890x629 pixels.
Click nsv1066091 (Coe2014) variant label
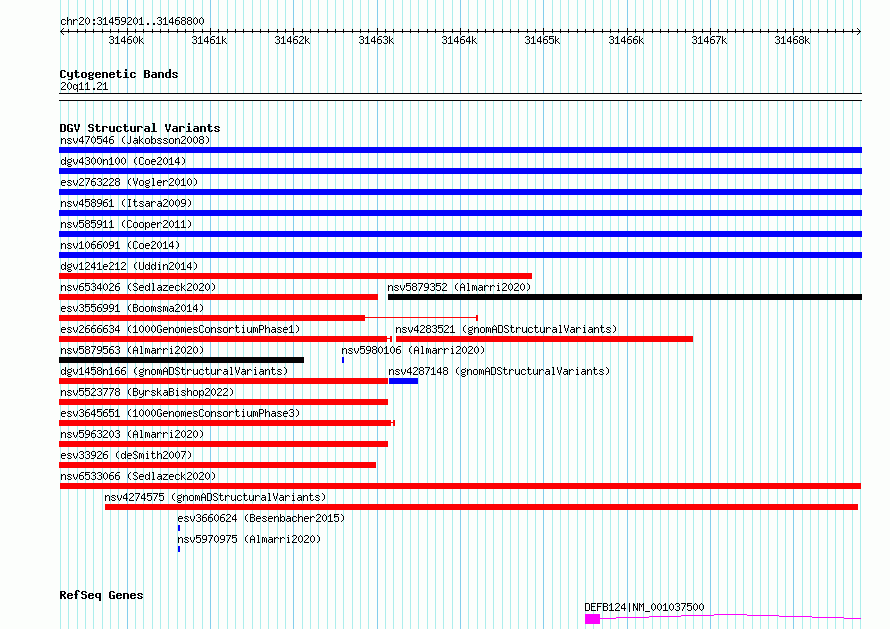(x=120, y=245)
